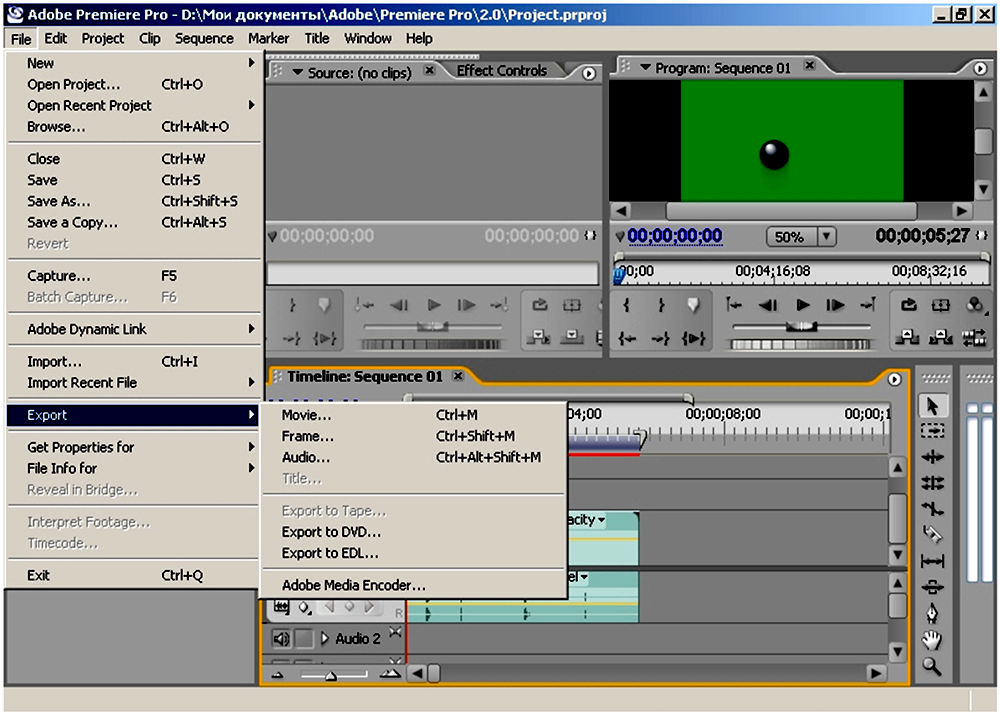Select the Ripple Edit tool
Image resolution: width=1000 pixels, height=716 pixels.
tap(932, 457)
